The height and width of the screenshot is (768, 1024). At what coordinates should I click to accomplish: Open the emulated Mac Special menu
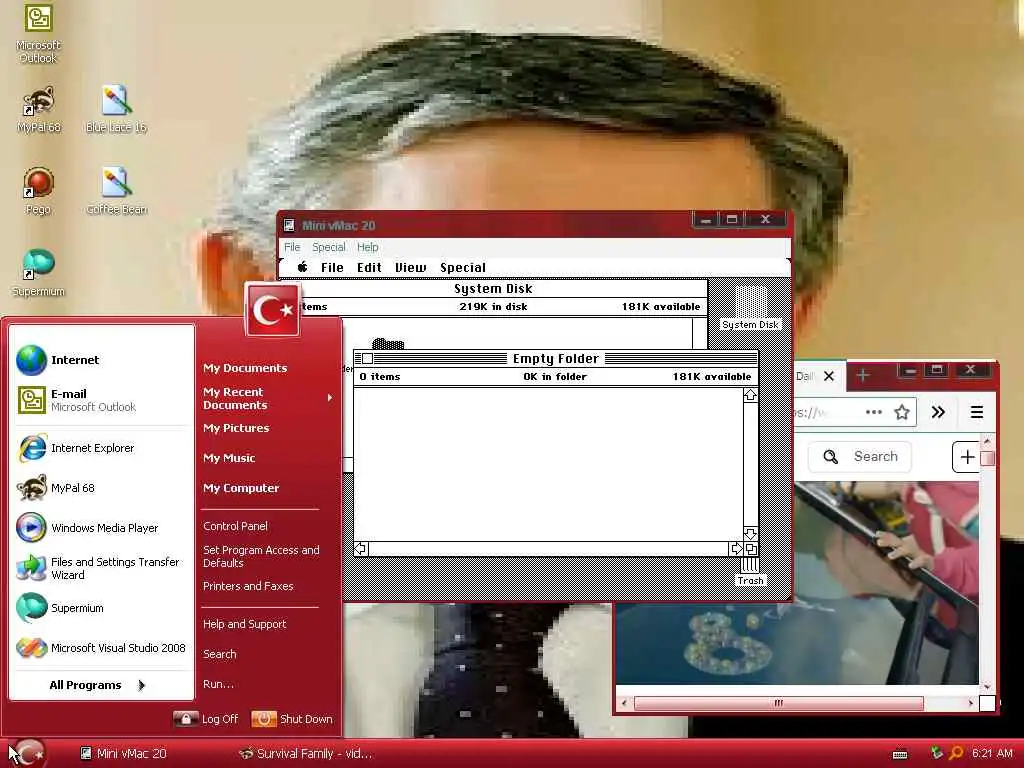[462, 267]
